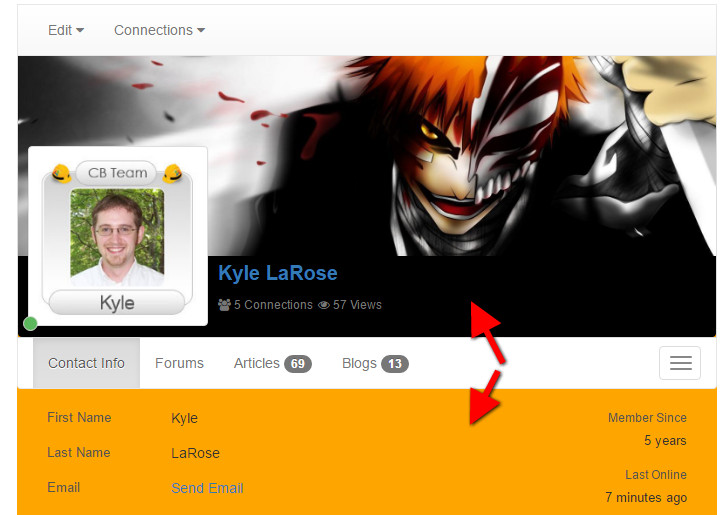Click the First Name value Kyle
727x515 pixels.
[185, 418]
